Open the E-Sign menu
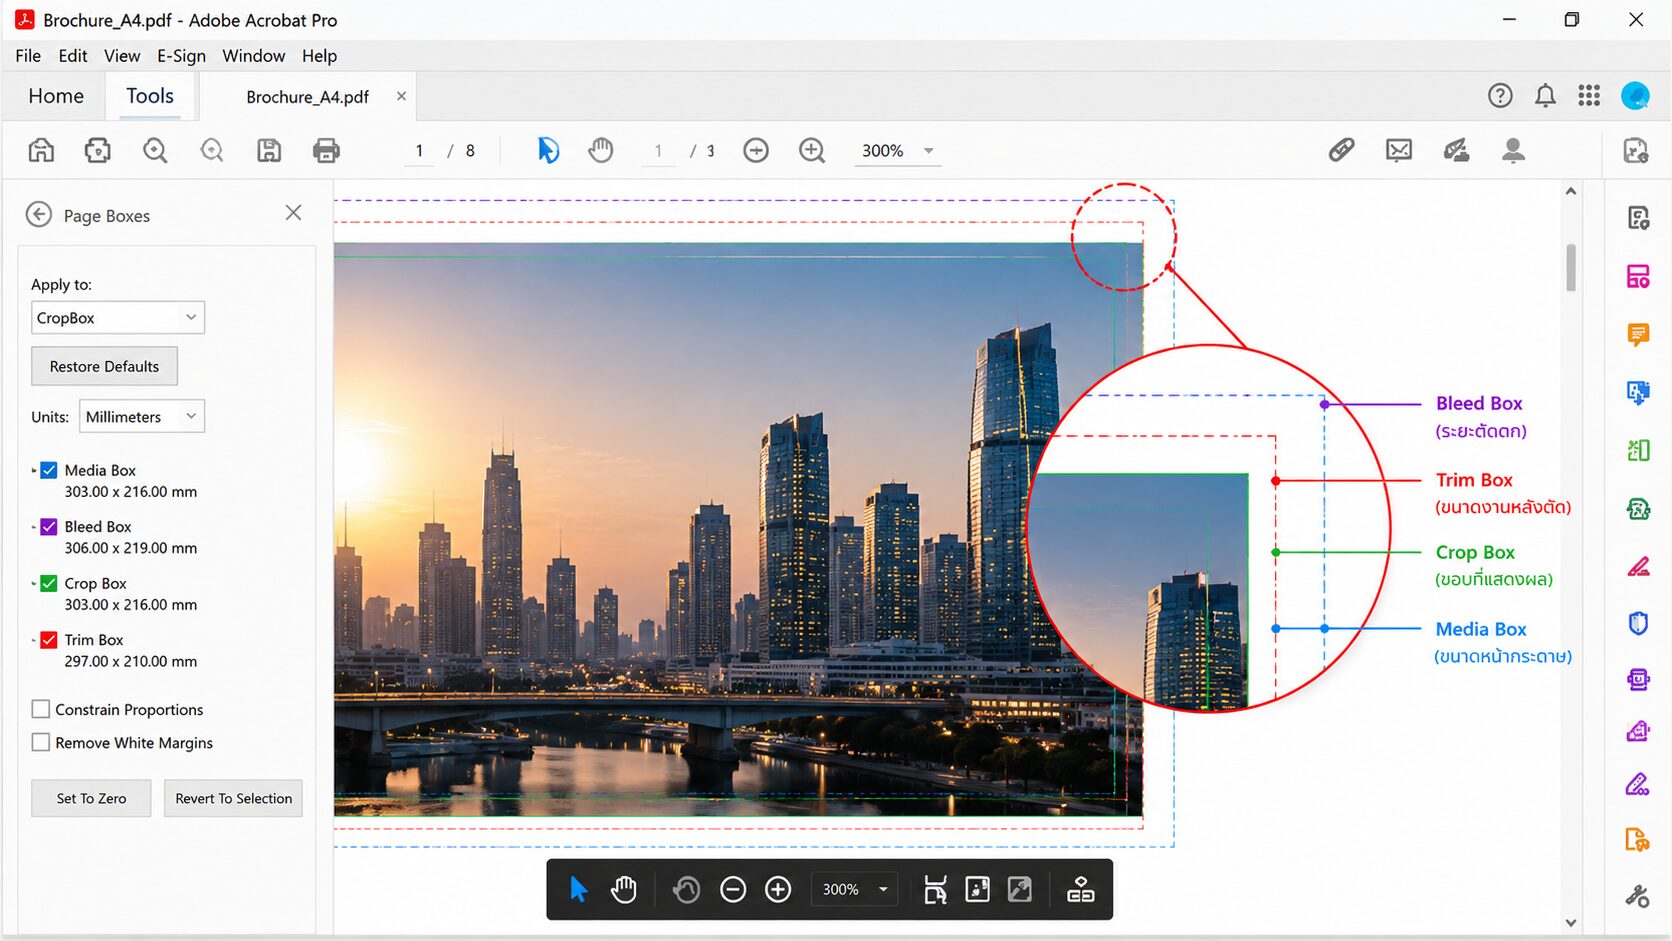The height and width of the screenshot is (941, 1672). click(181, 56)
